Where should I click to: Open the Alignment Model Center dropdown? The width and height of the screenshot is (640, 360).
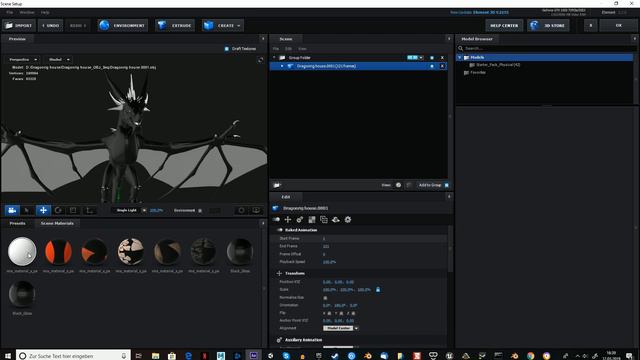click(x=341, y=328)
